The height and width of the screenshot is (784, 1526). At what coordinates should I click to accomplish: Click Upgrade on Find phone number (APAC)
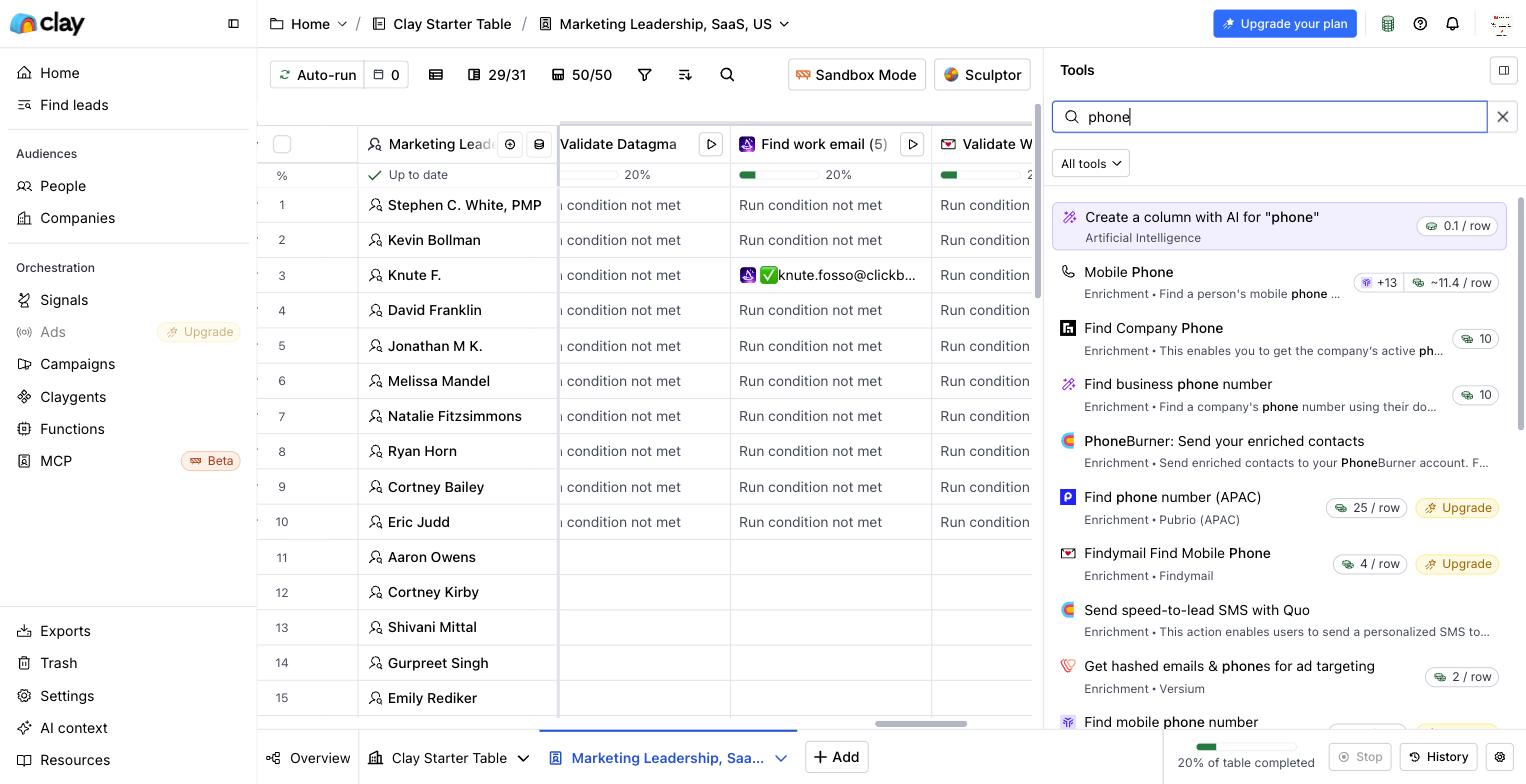1457,508
